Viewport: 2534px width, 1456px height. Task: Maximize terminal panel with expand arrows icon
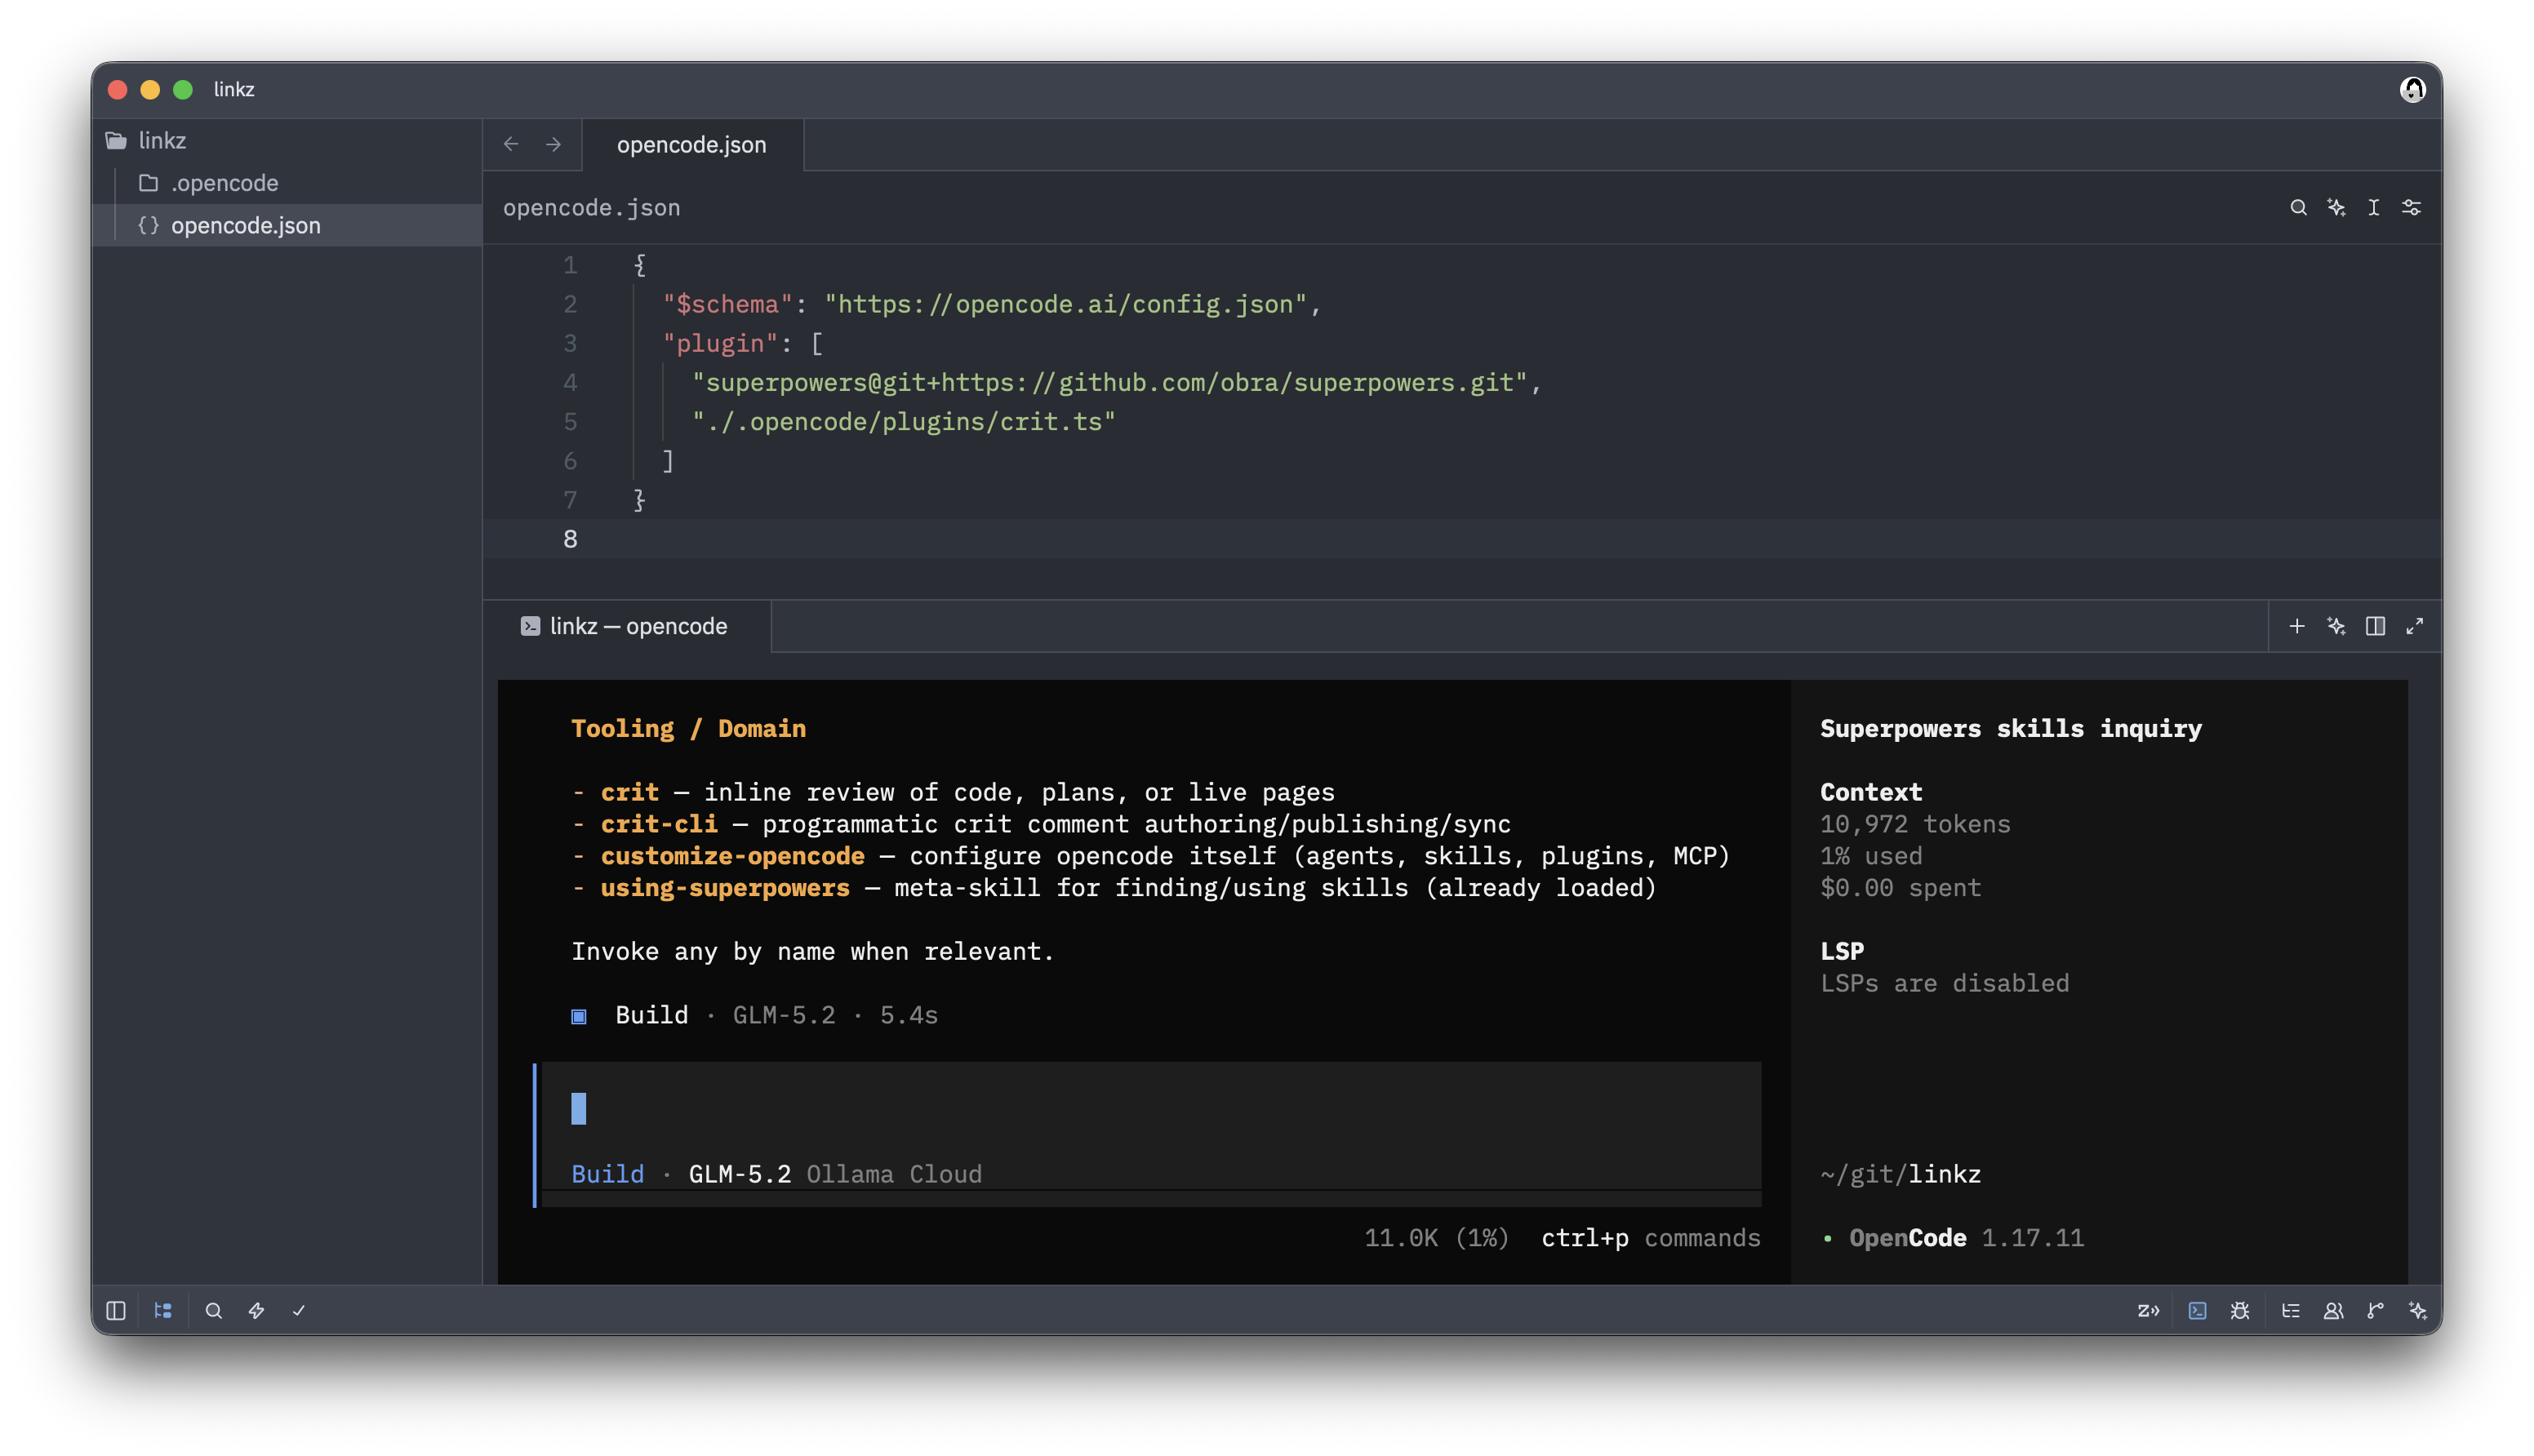pyautogui.click(x=2414, y=626)
